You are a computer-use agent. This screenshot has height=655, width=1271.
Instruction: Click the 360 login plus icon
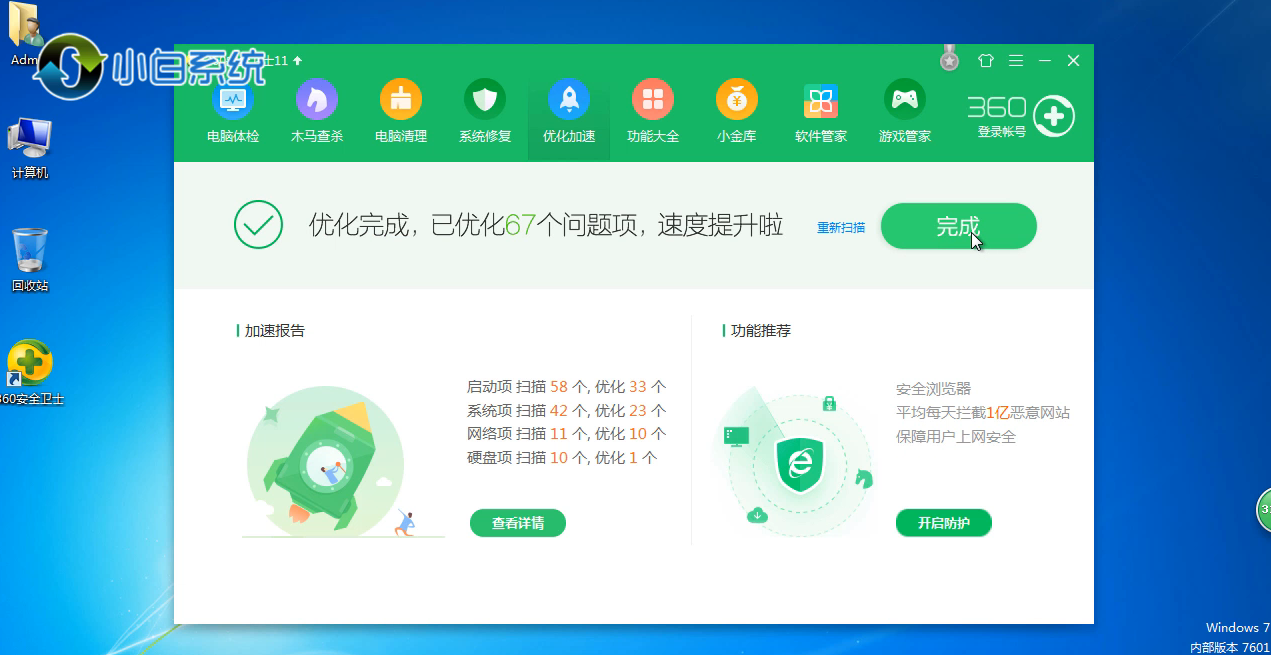pyautogui.click(x=1054, y=117)
